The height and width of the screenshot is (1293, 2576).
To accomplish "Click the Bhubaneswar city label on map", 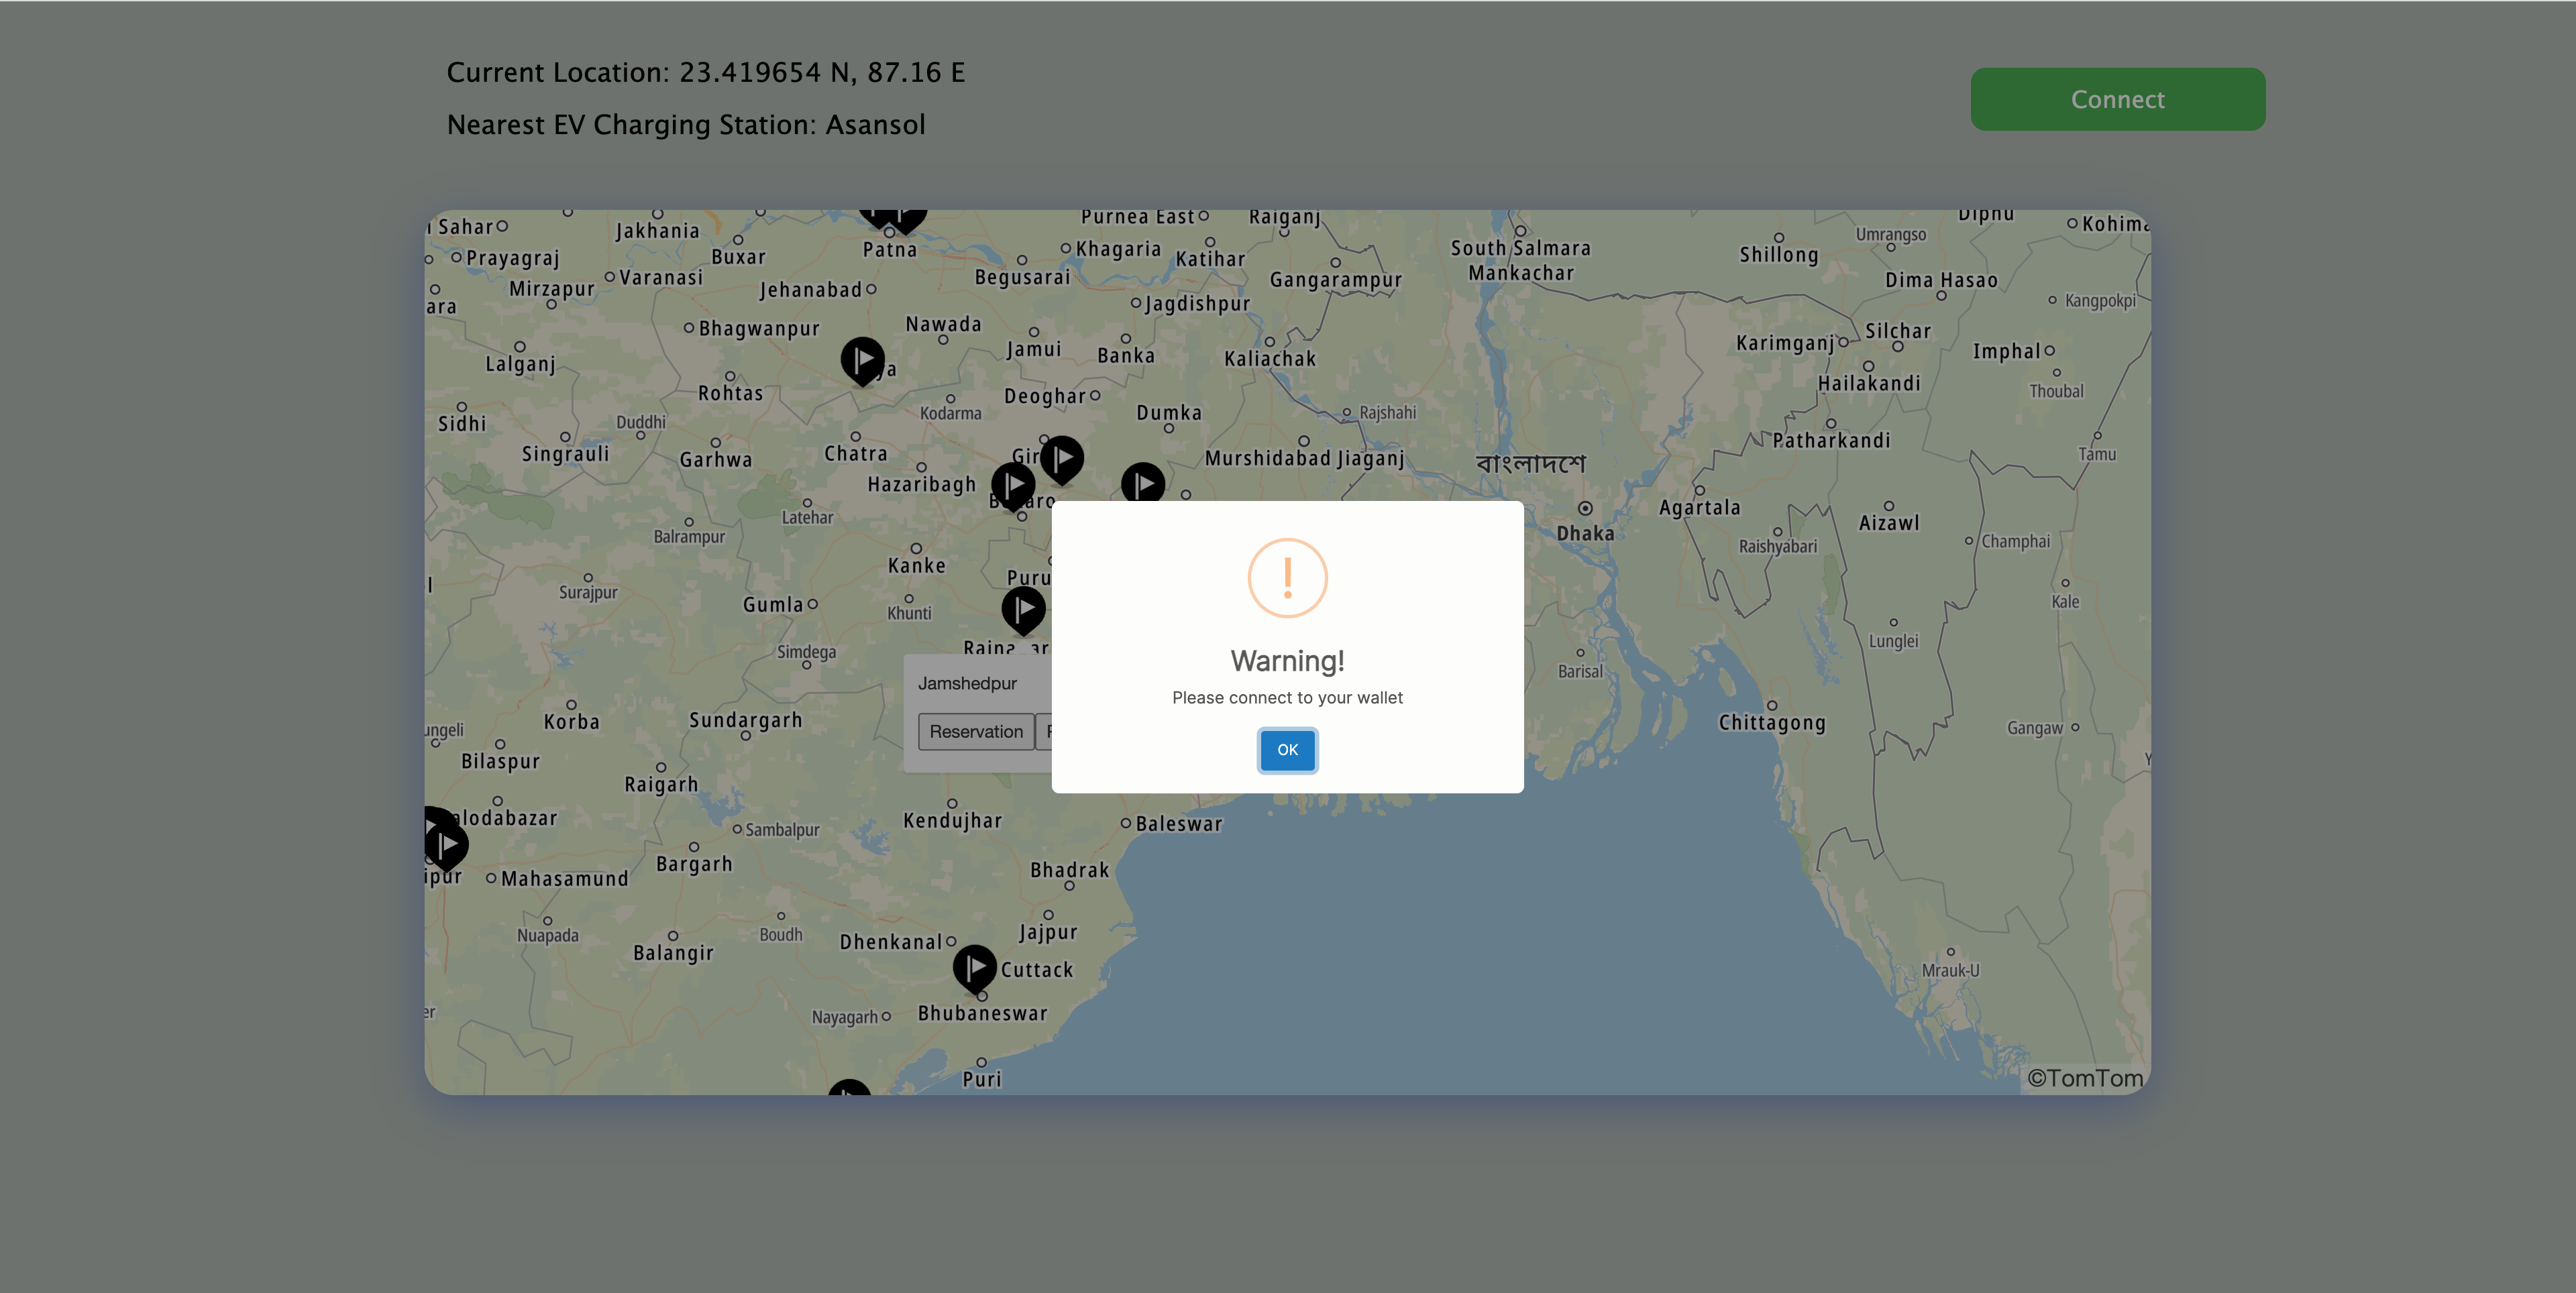I will (x=982, y=1013).
